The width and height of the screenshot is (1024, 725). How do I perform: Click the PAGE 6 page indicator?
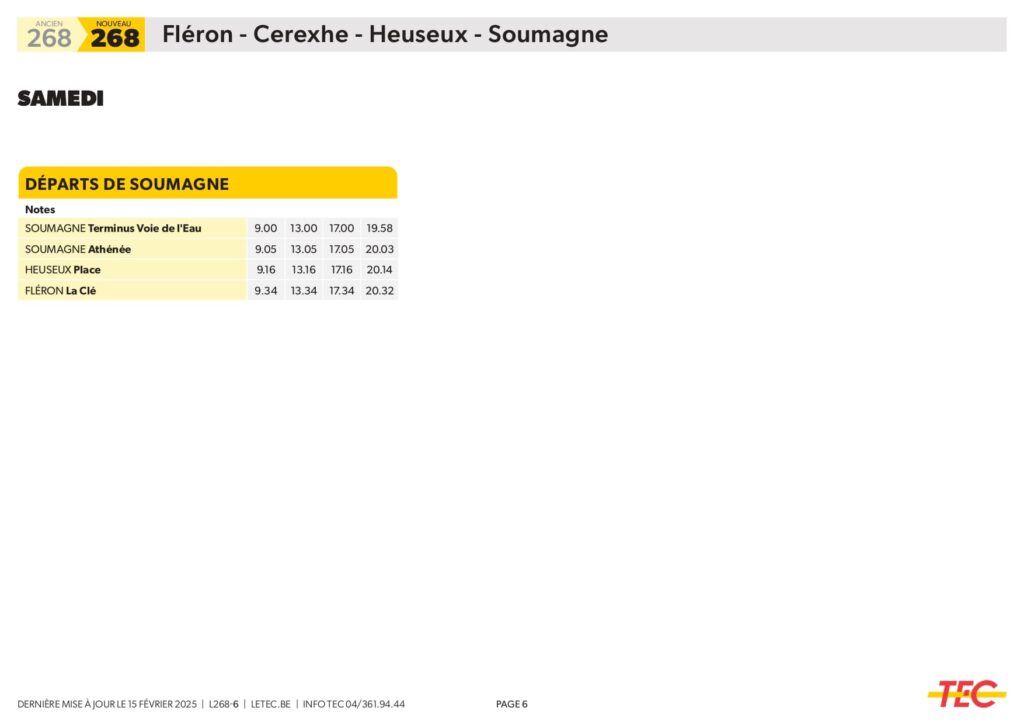[511, 704]
